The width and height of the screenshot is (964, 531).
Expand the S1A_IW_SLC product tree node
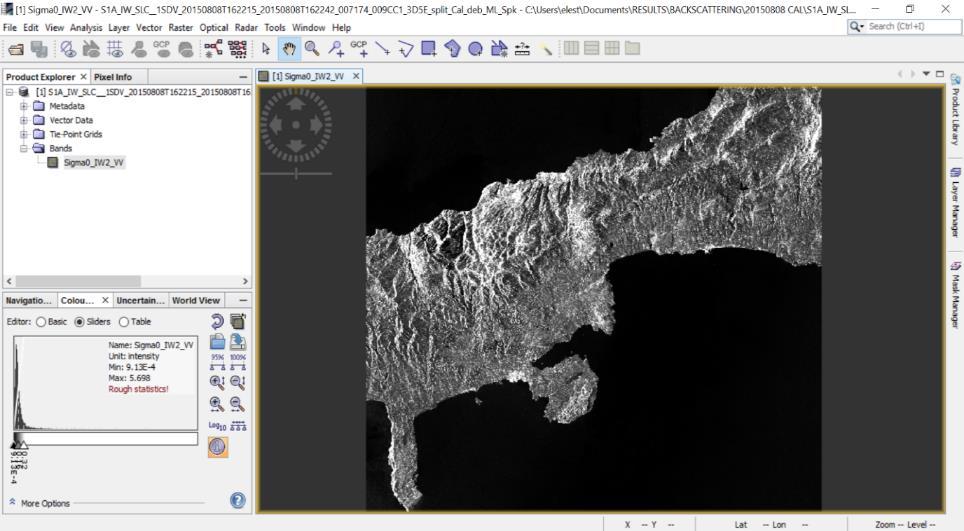(10, 92)
